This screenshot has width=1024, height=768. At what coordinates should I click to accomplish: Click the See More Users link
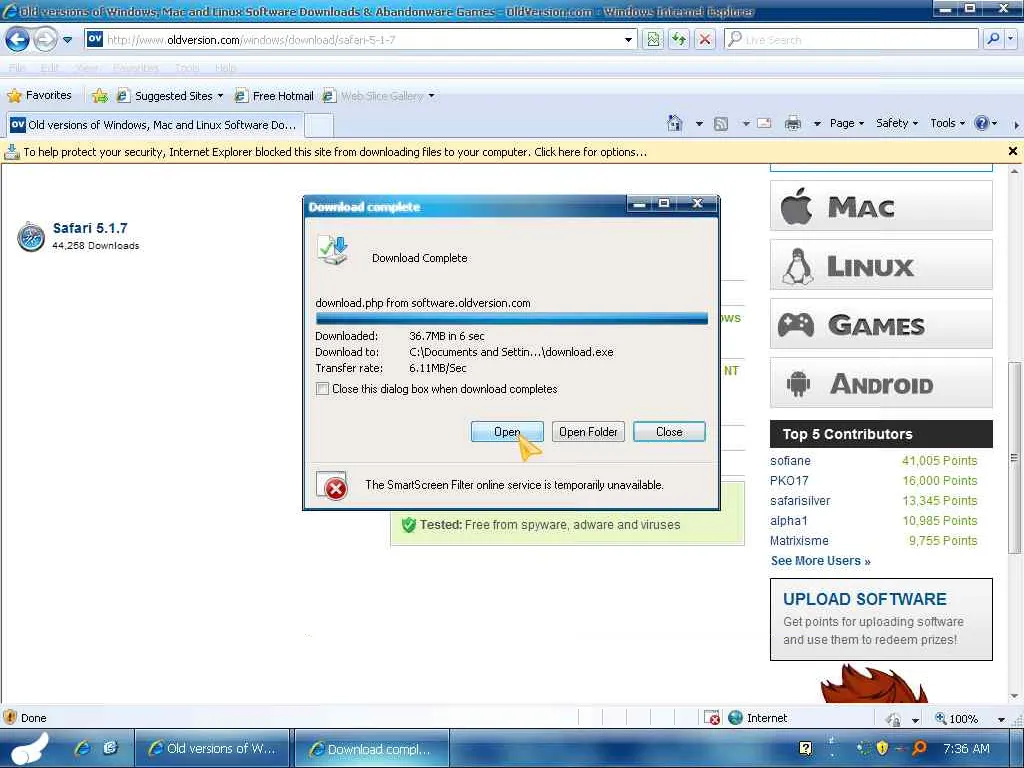(x=820, y=561)
